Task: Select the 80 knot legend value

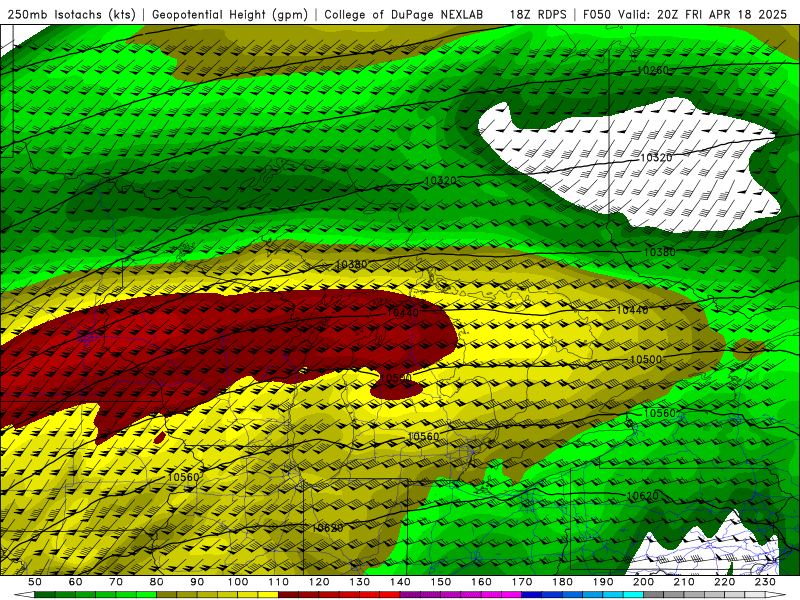Action: pyautogui.click(x=156, y=582)
